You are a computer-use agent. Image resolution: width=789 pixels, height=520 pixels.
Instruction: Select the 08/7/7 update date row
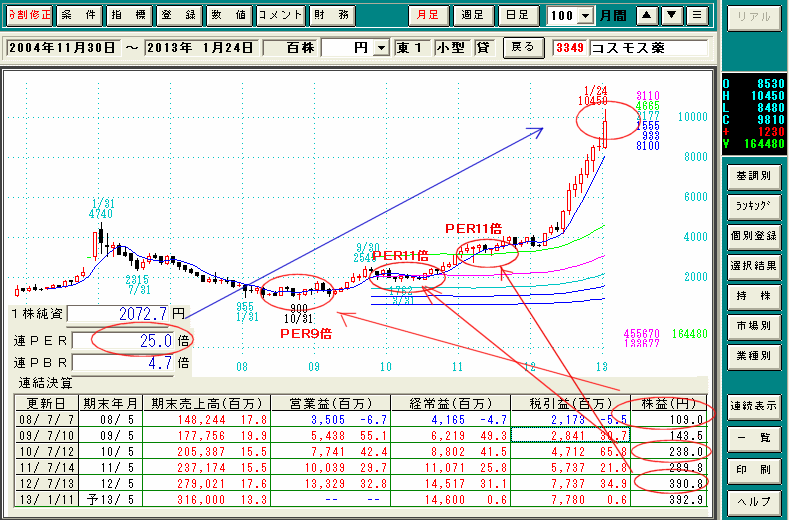(46, 419)
